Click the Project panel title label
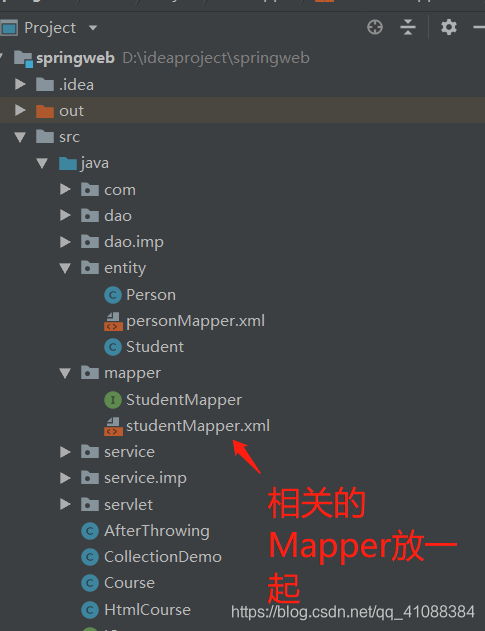 50,28
